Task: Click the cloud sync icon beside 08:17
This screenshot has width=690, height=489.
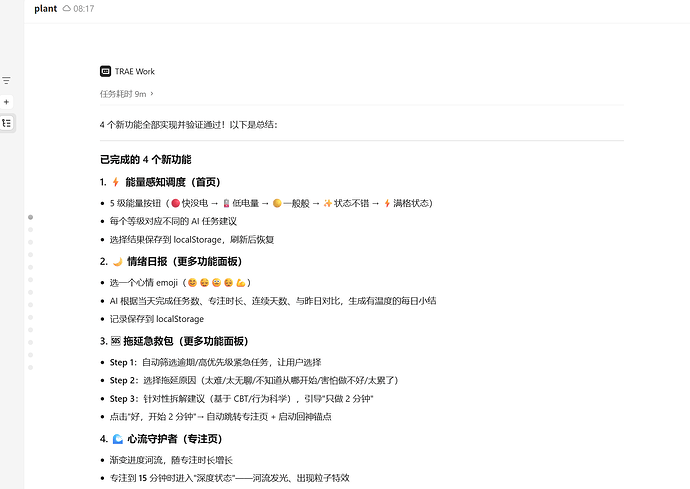Action: point(66,8)
